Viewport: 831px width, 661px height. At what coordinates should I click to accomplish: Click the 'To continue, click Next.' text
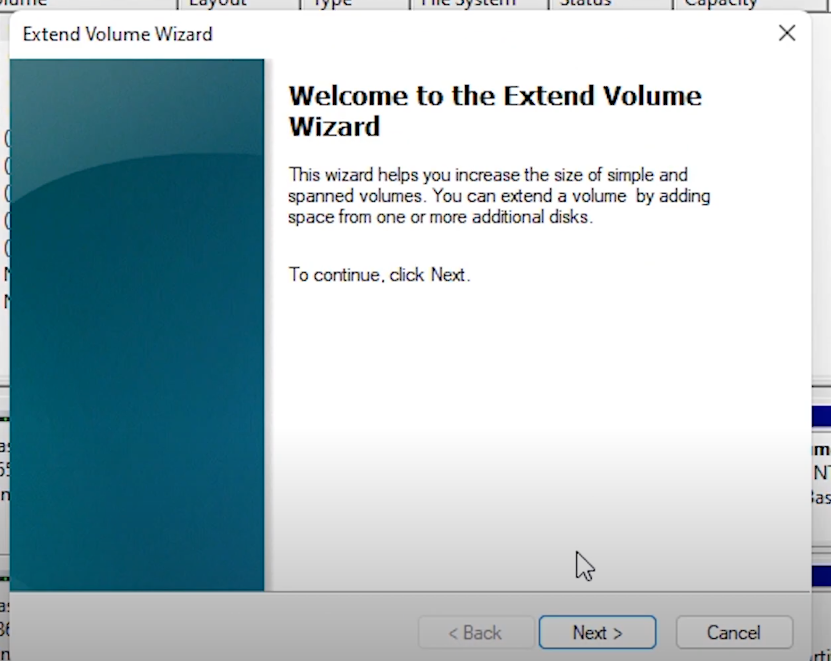[x=379, y=275]
